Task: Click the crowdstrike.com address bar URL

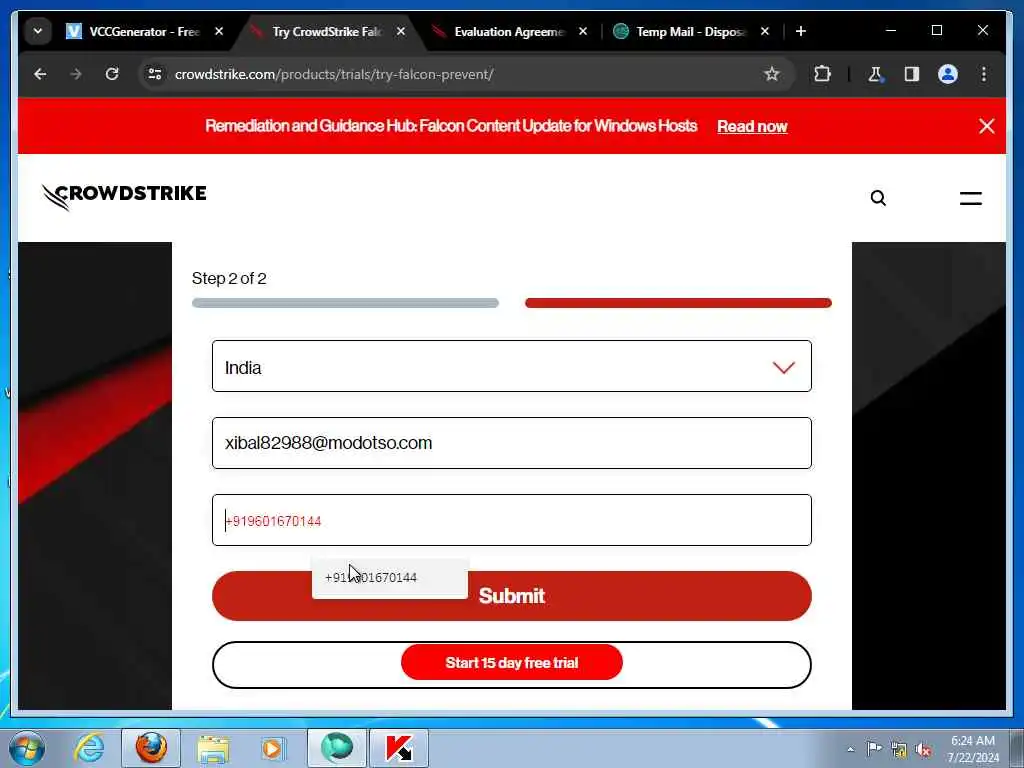Action: [334, 74]
